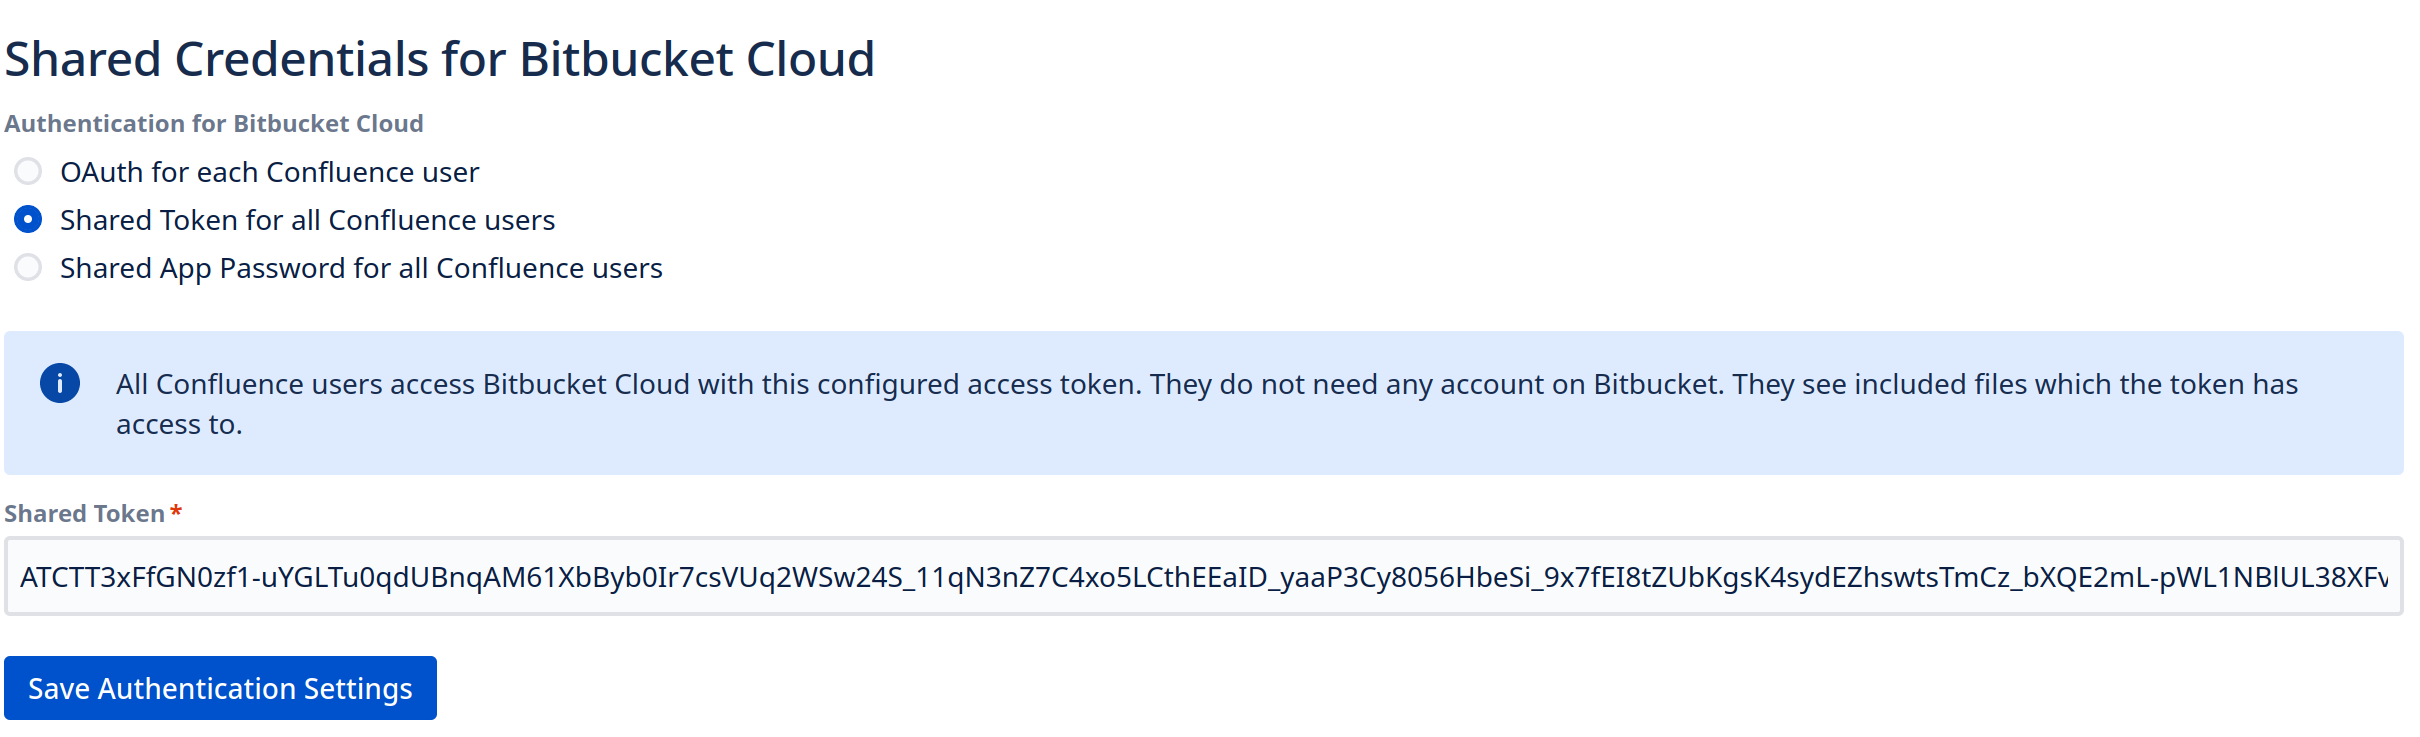The height and width of the screenshot is (737, 2420).
Task: Click the word 'Bitbucket' in the main heading
Action: pyautogui.click(x=627, y=59)
